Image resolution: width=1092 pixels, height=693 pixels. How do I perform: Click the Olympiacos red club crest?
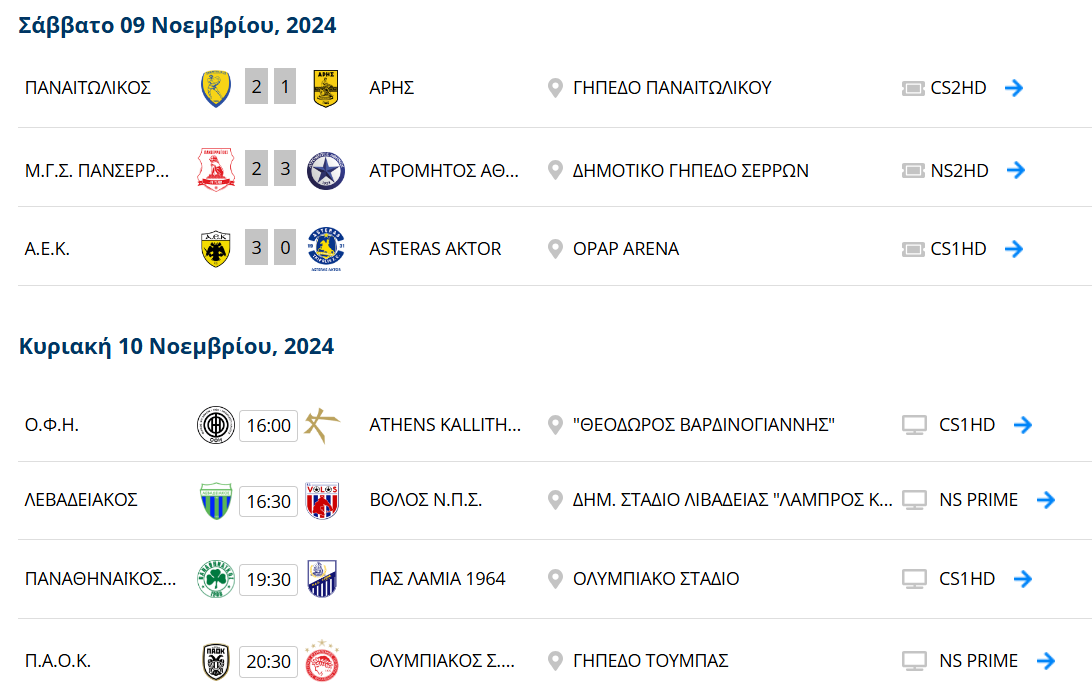[x=322, y=660]
